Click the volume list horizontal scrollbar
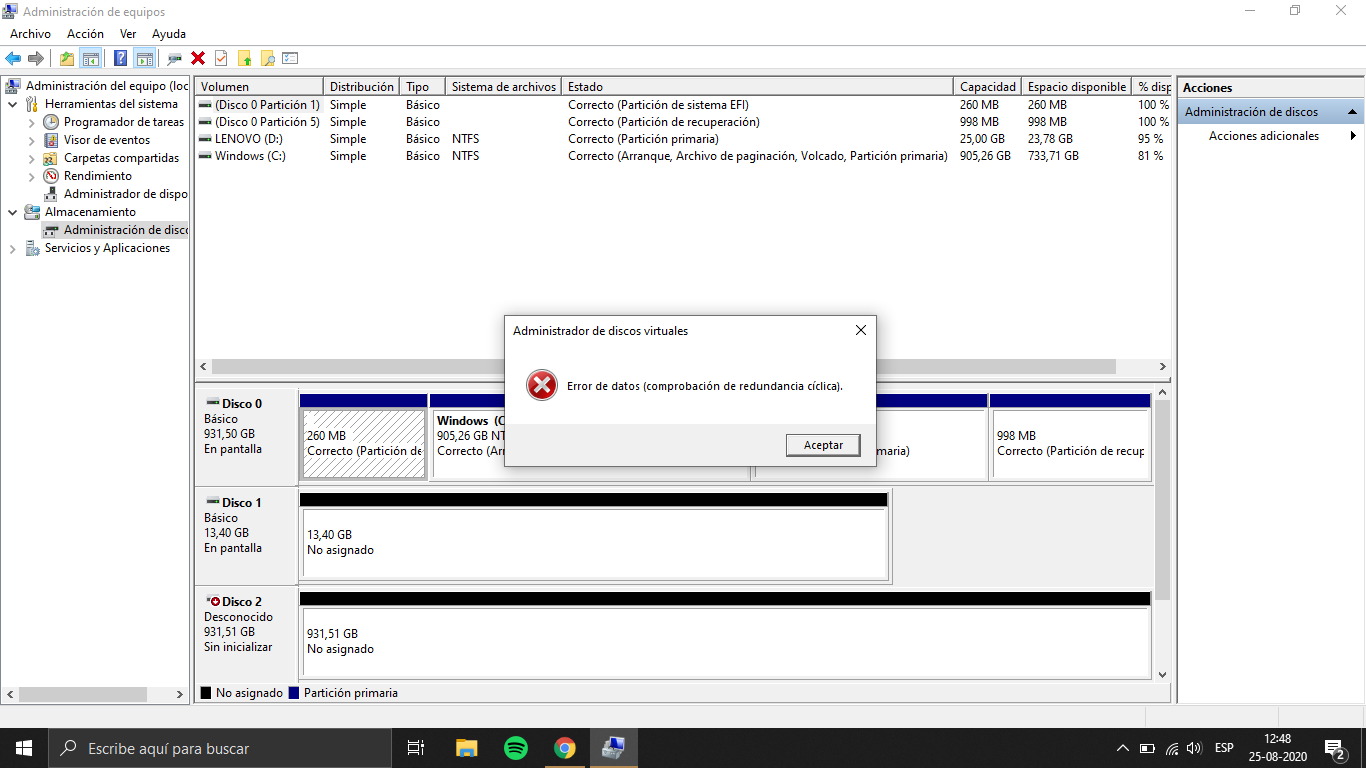Image resolution: width=1366 pixels, height=768 pixels. coord(684,367)
